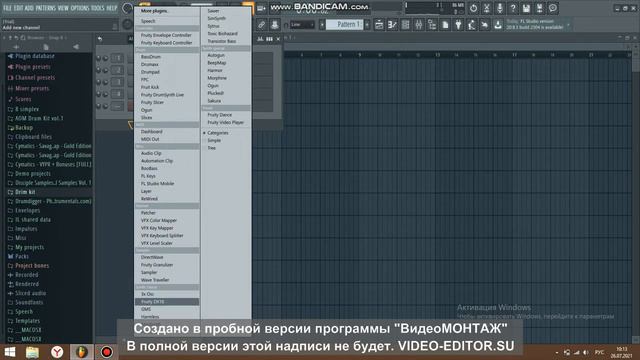Expand the Packs folder in the browser
This screenshot has width=640, height=360.
pos(22,256)
